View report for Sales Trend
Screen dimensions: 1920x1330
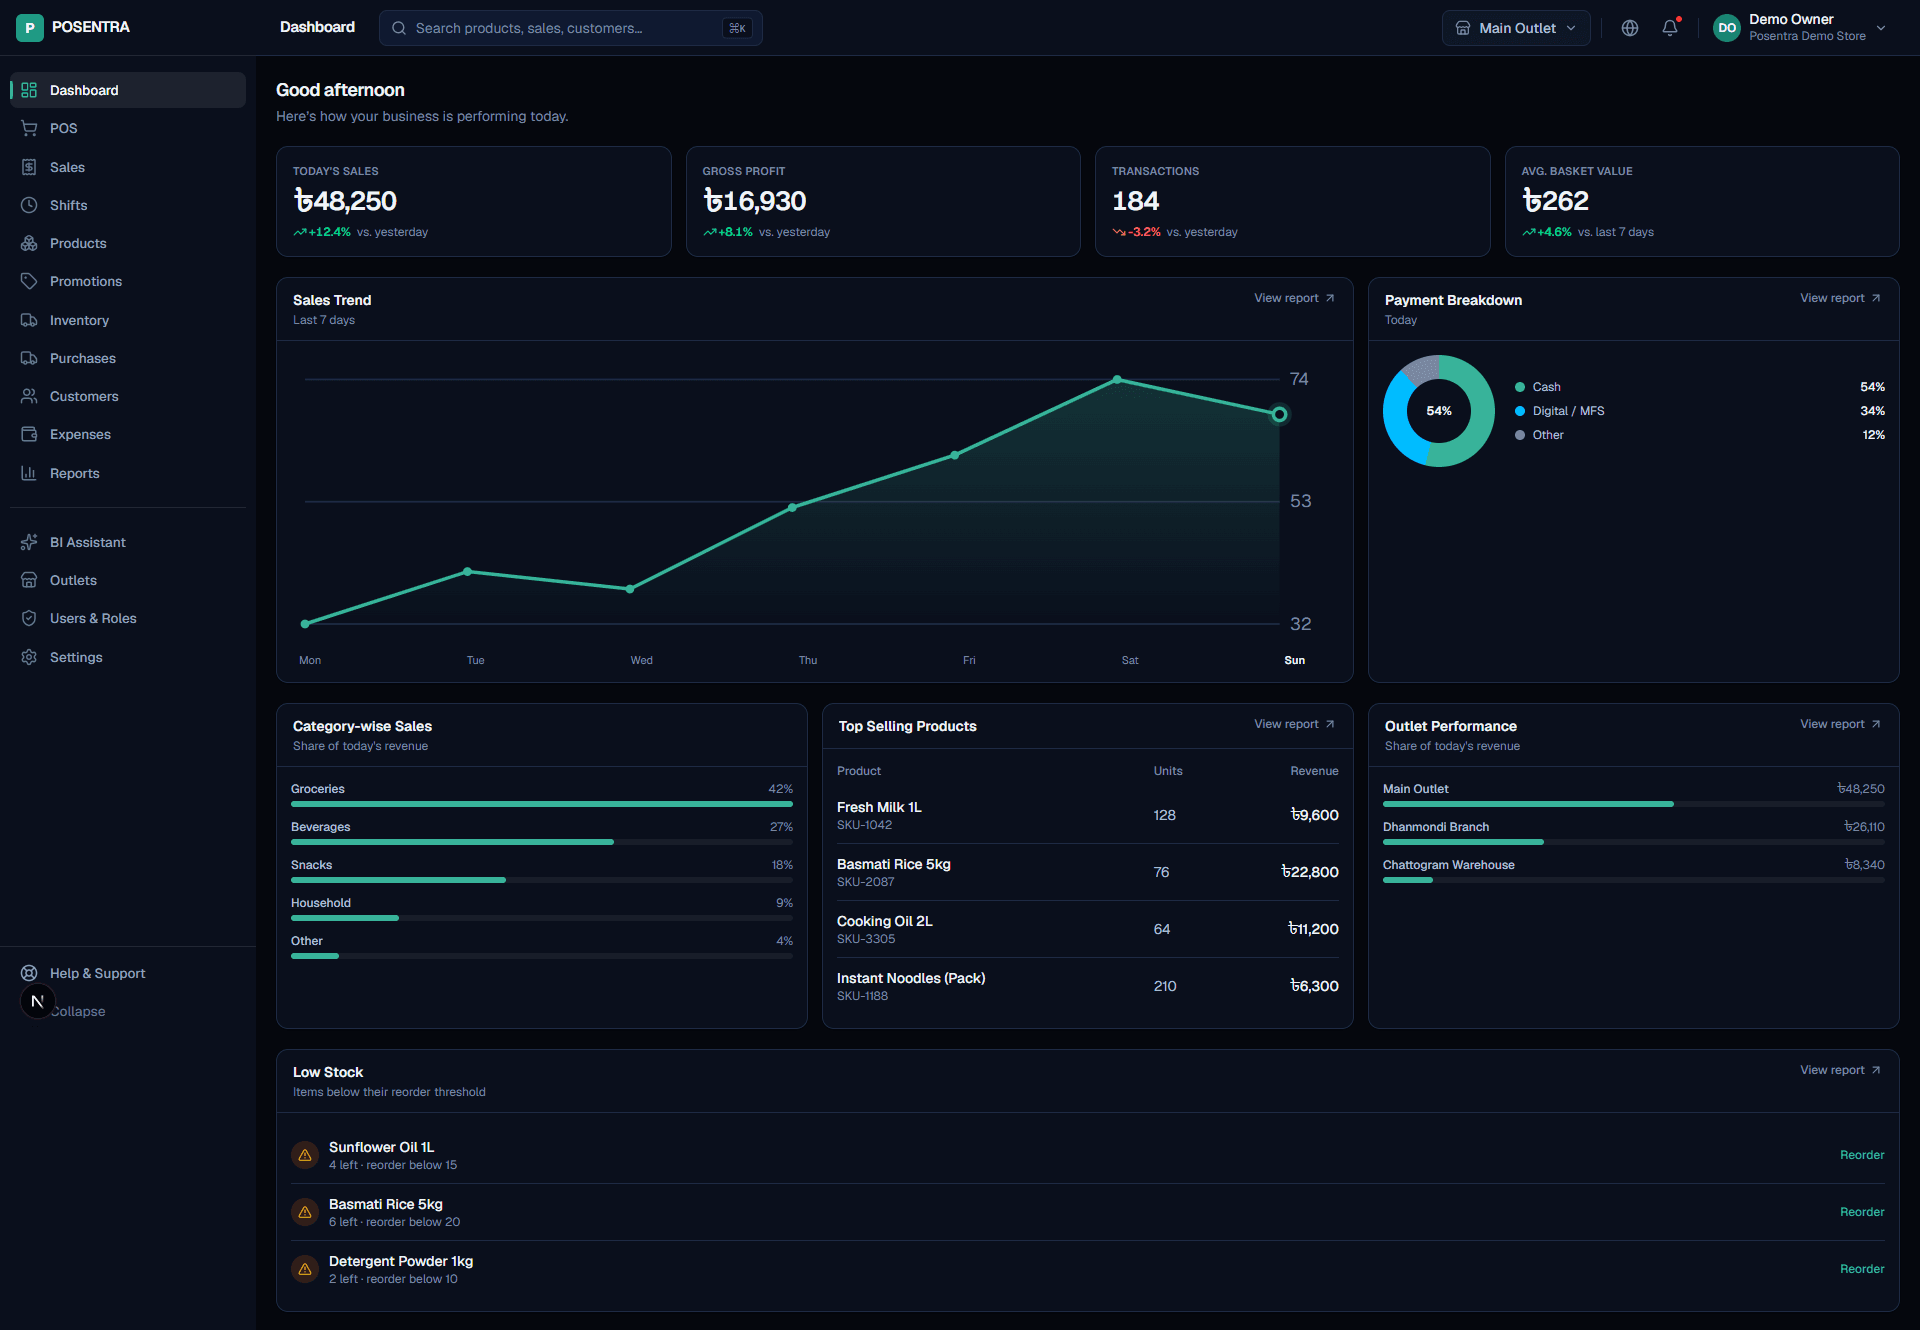click(x=1294, y=298)
